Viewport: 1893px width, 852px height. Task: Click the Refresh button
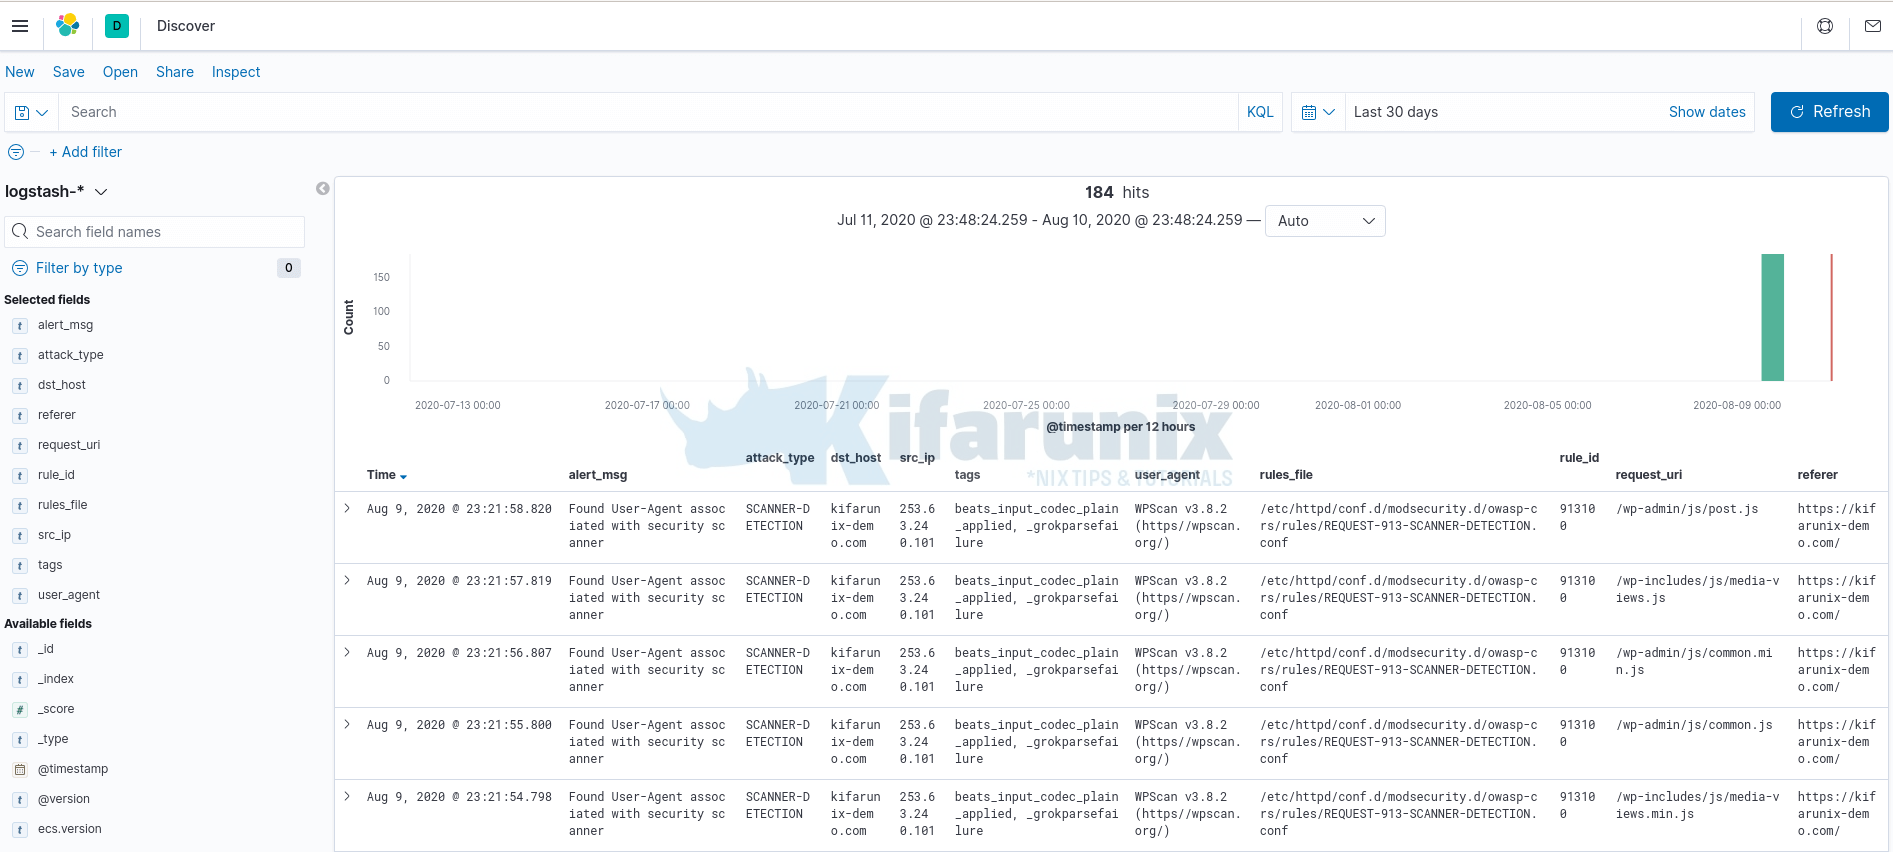coord(1829,112)
